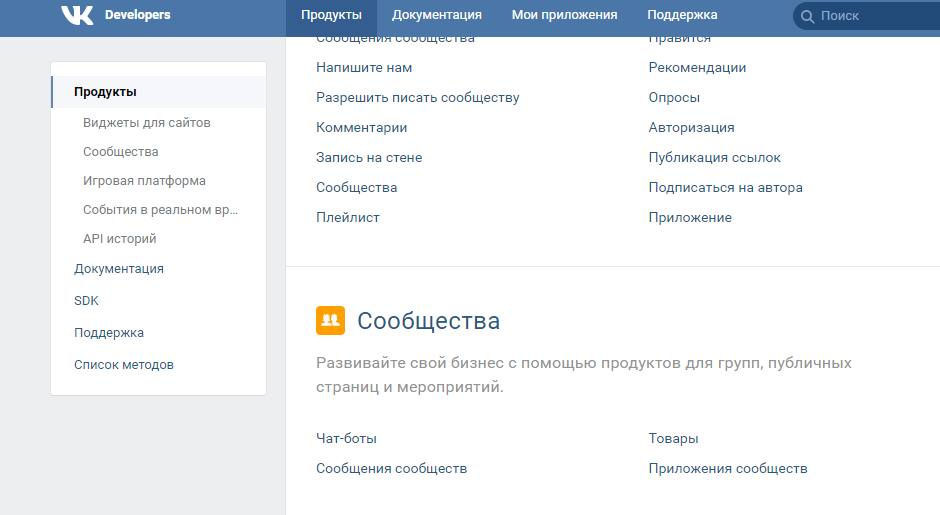Click the Напишите нам widget link
Image resolution: width=940 pixels, height=515 pixels.
(x=364, y=68)
